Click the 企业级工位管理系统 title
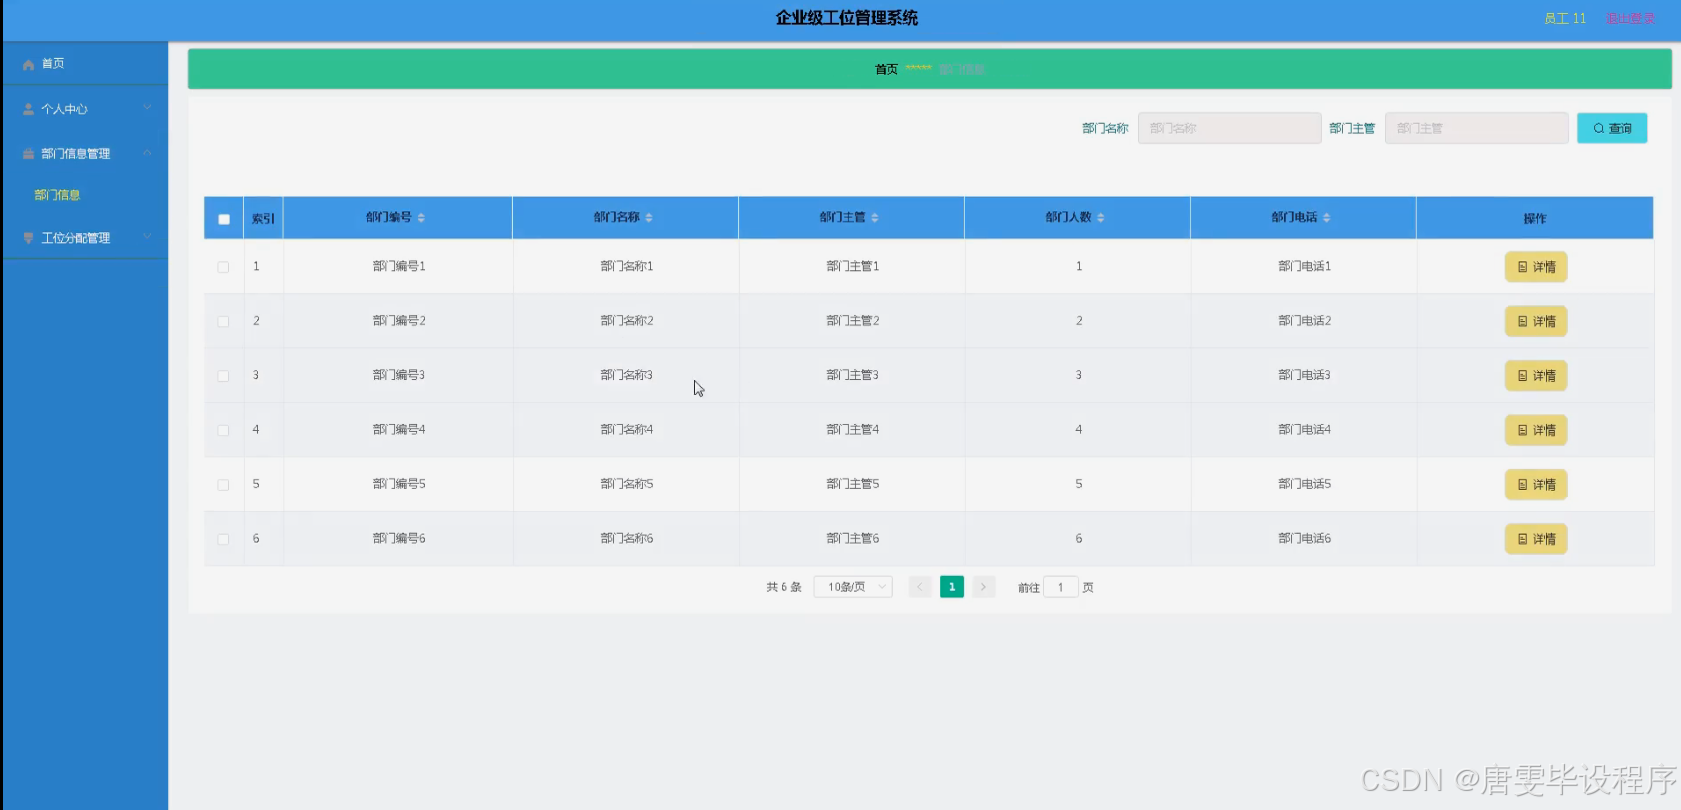Image resolution: width=1681 pixels, height=810 pixels. [x=847, y=18]
